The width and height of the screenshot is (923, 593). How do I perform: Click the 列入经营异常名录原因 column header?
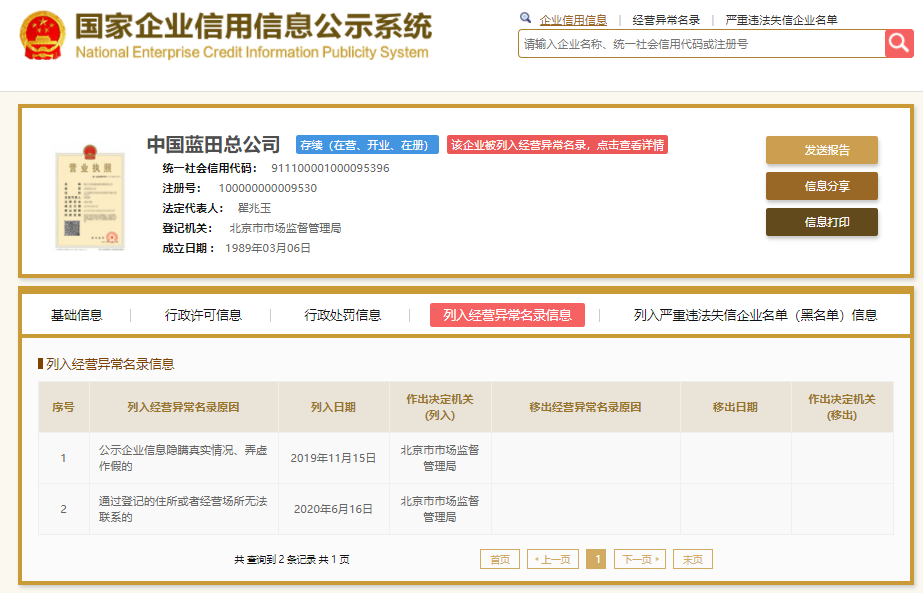pyautogui.click(x=183, y=408)
